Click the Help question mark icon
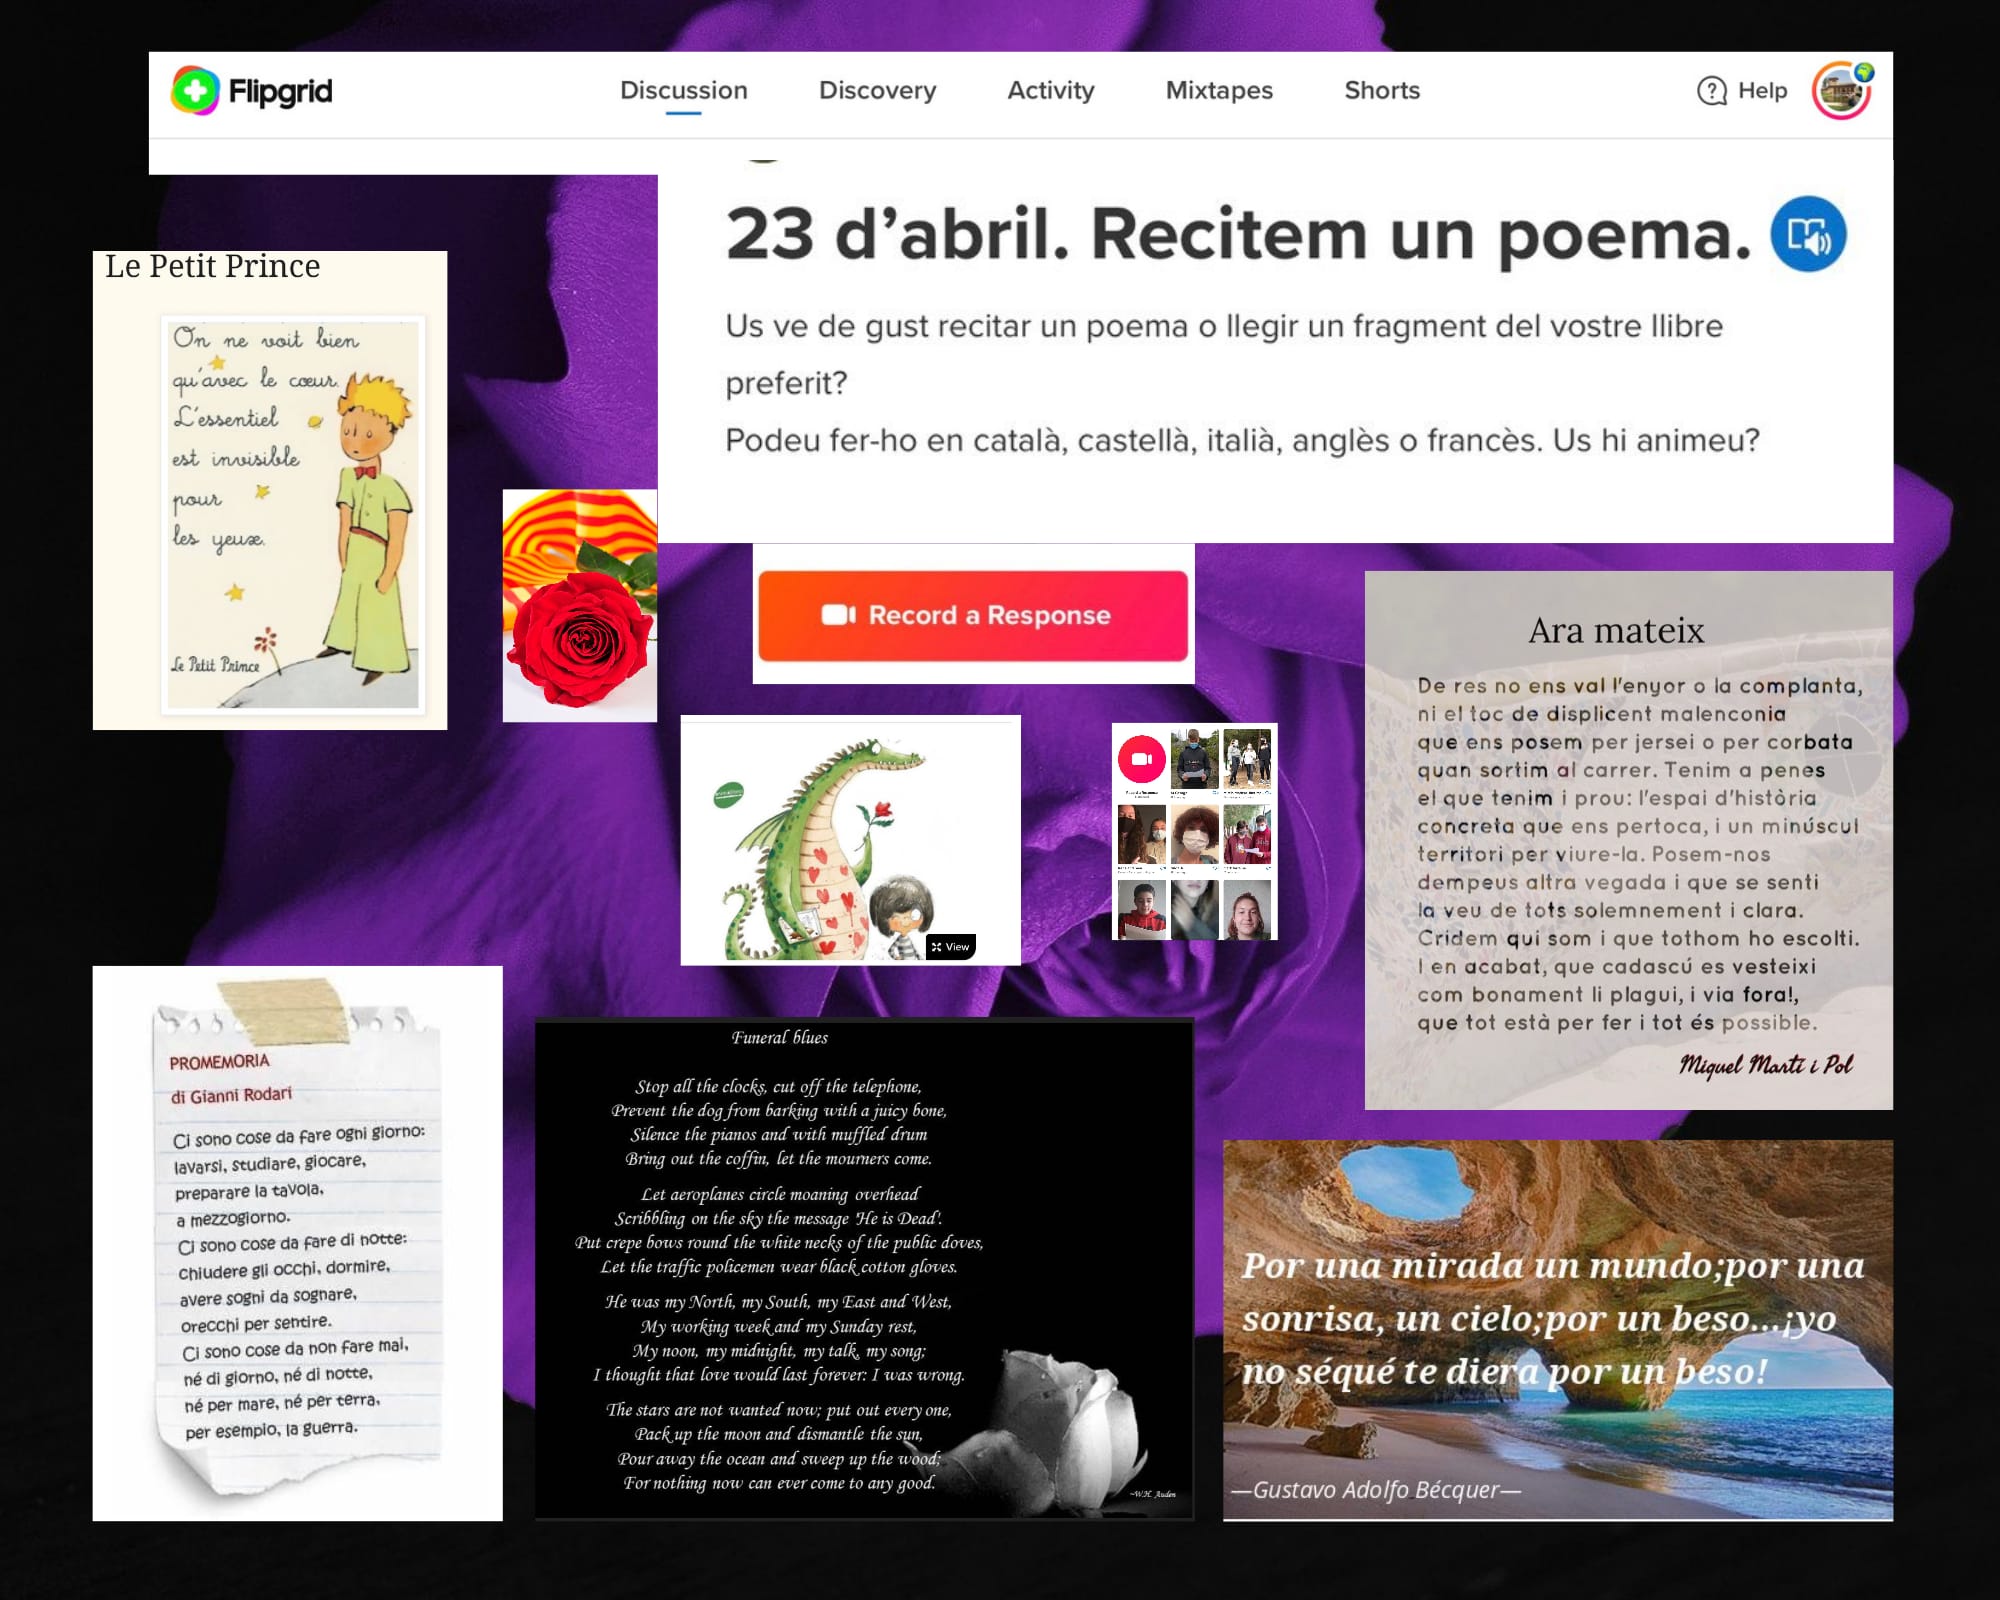2000x1600 pixels. pos(1712,91)
